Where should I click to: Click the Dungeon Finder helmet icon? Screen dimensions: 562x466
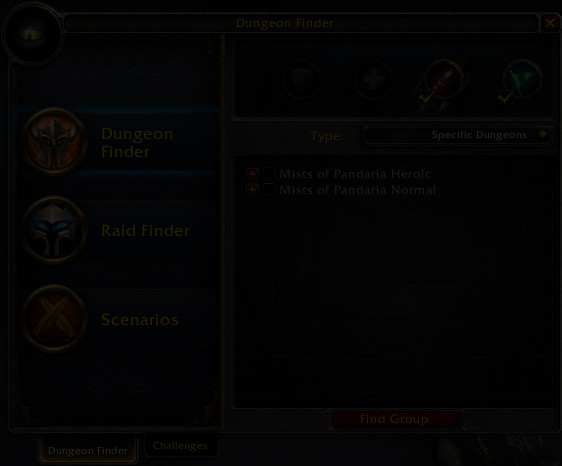(x=55, y=141)
